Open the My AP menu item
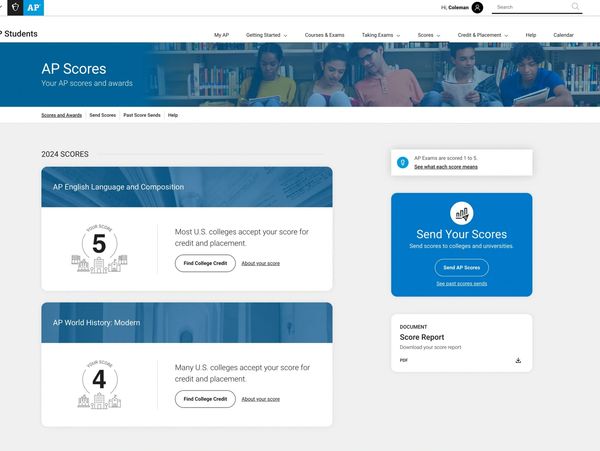600x451 pixels. click(x=221, y=35)
